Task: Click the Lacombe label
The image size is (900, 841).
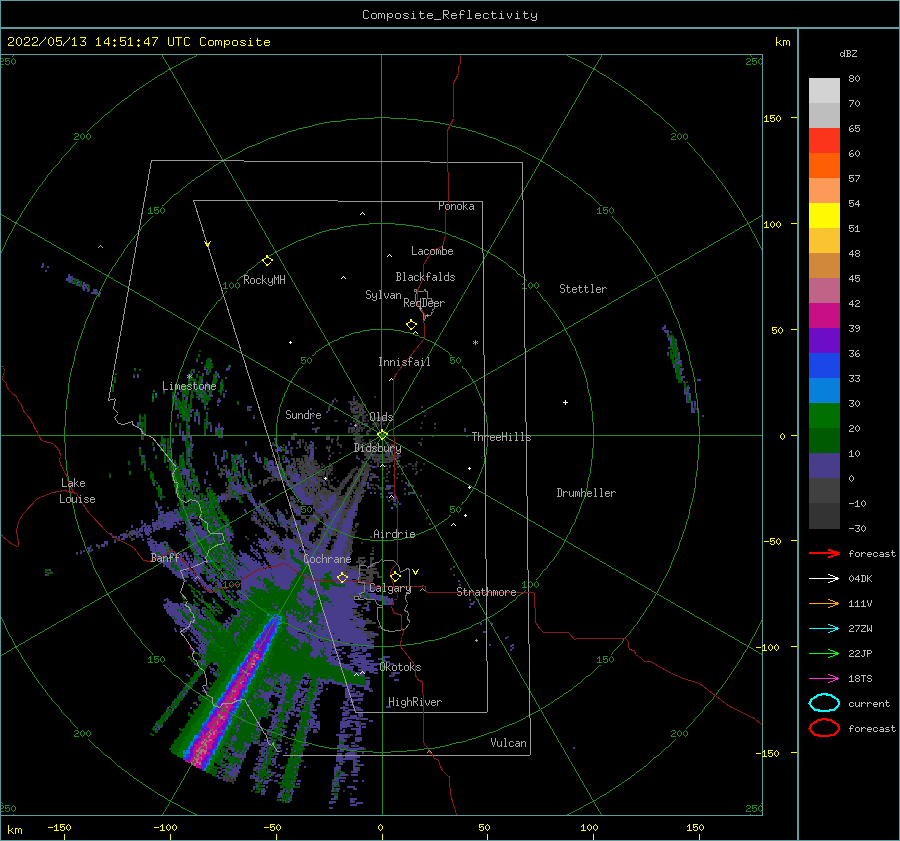Action: [432, 251]
